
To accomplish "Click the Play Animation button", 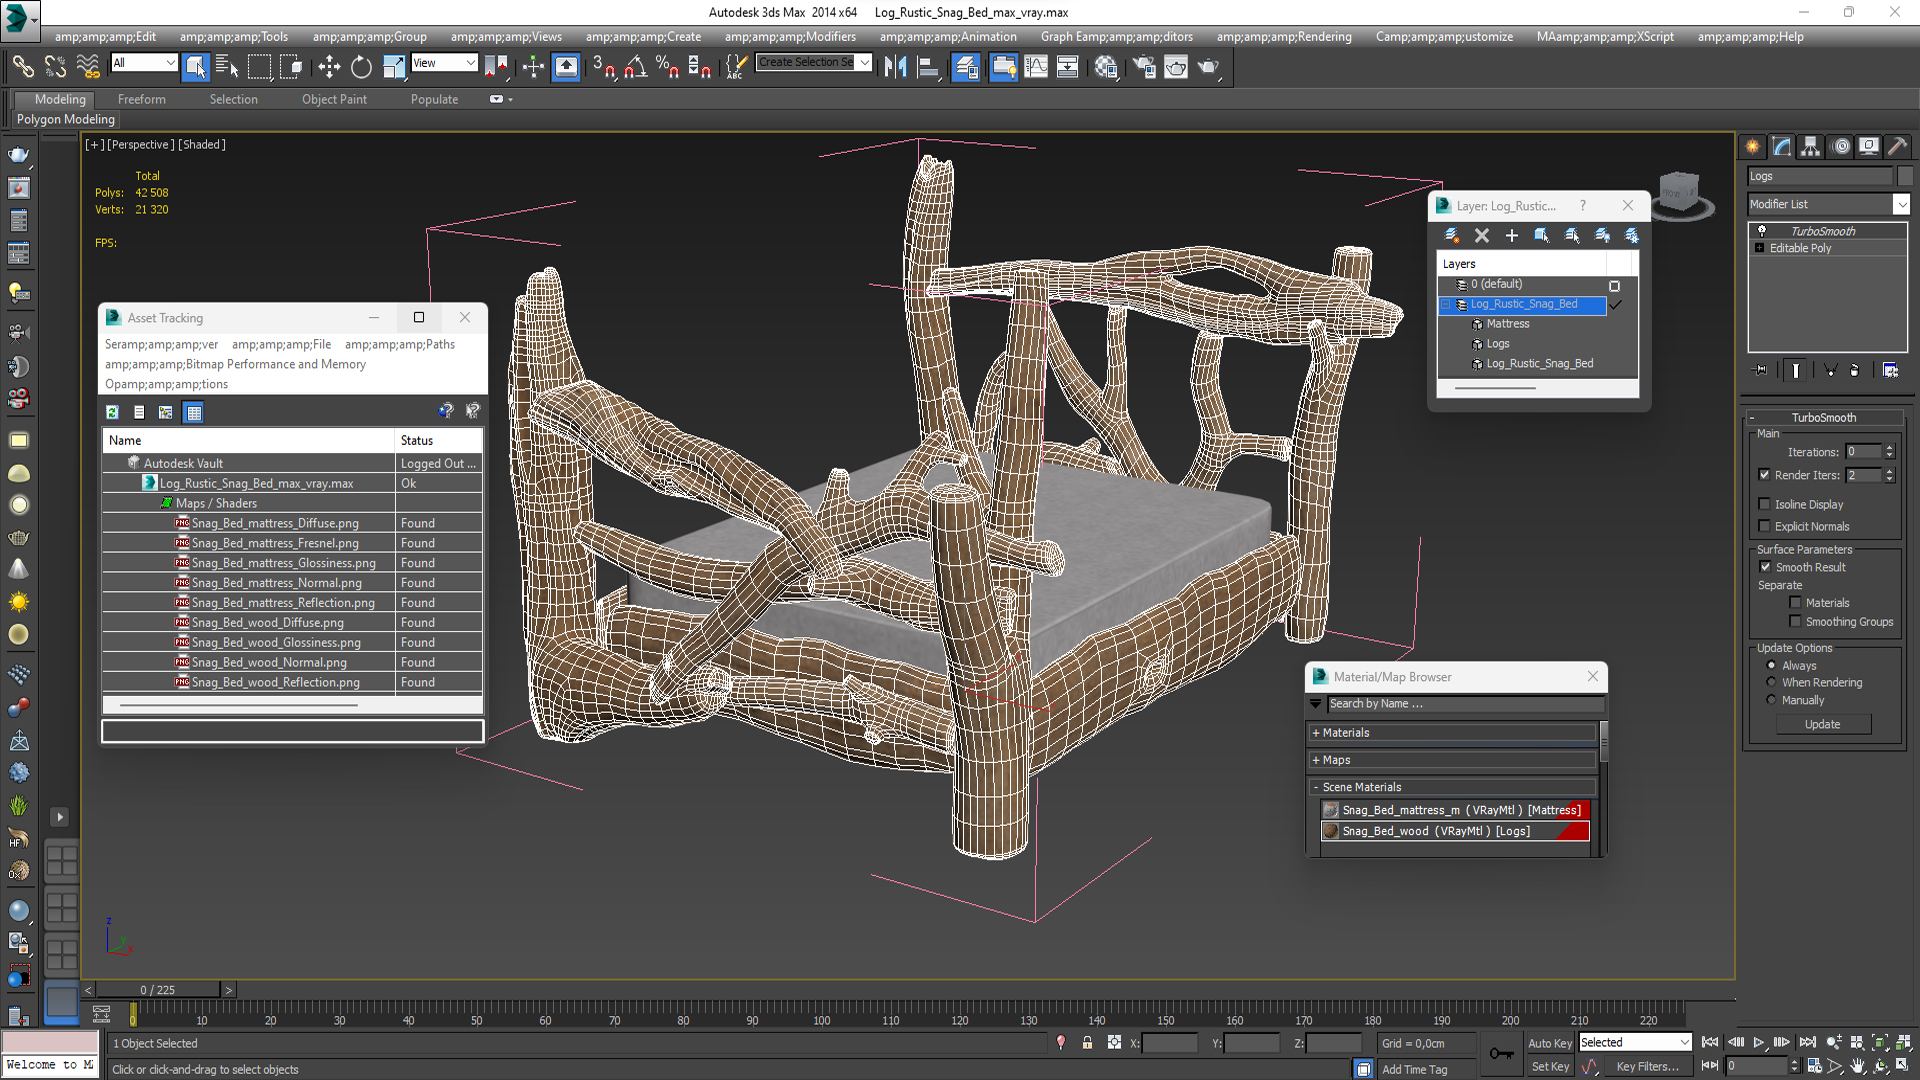I will coord(1759,1043).
